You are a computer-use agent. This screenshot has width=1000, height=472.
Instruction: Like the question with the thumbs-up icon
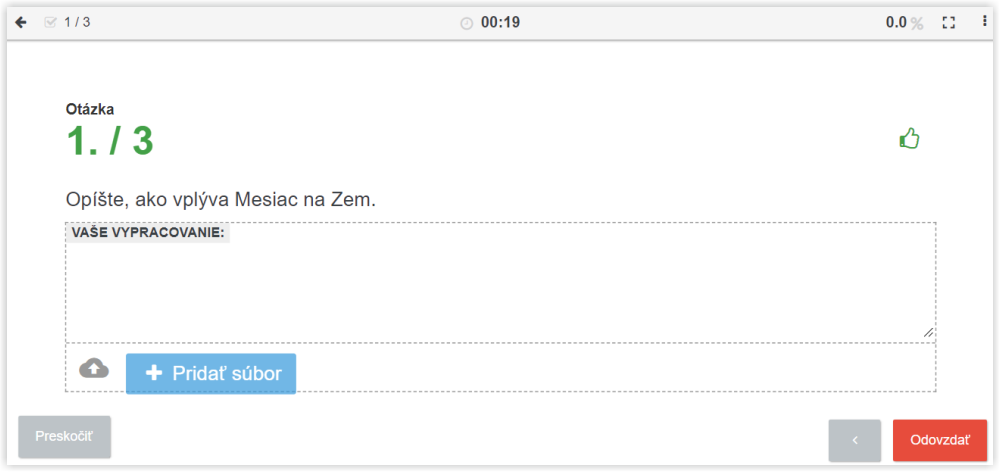[909, 138]
